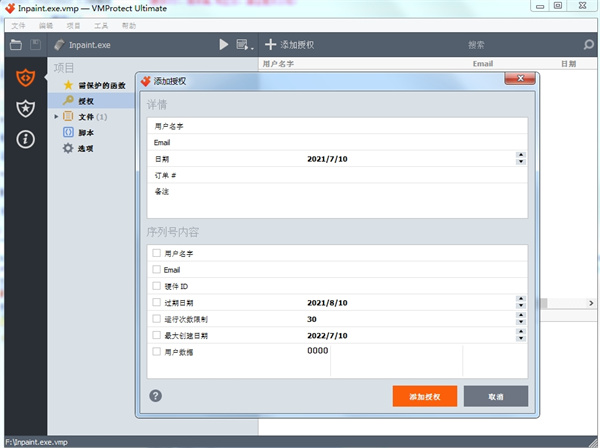This screenshot has width=600, height=448.
Task: Click the save project disk icon
Action: [36, 45]
